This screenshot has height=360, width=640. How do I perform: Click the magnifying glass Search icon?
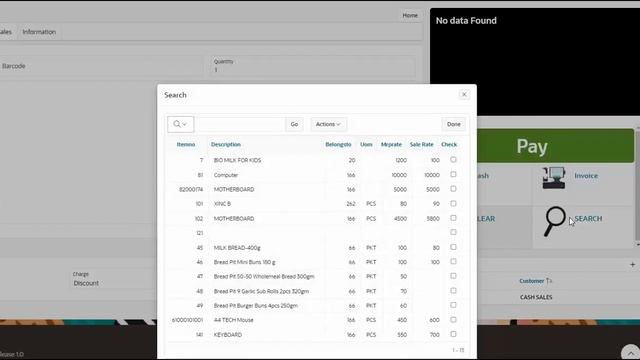click(554, 221)
